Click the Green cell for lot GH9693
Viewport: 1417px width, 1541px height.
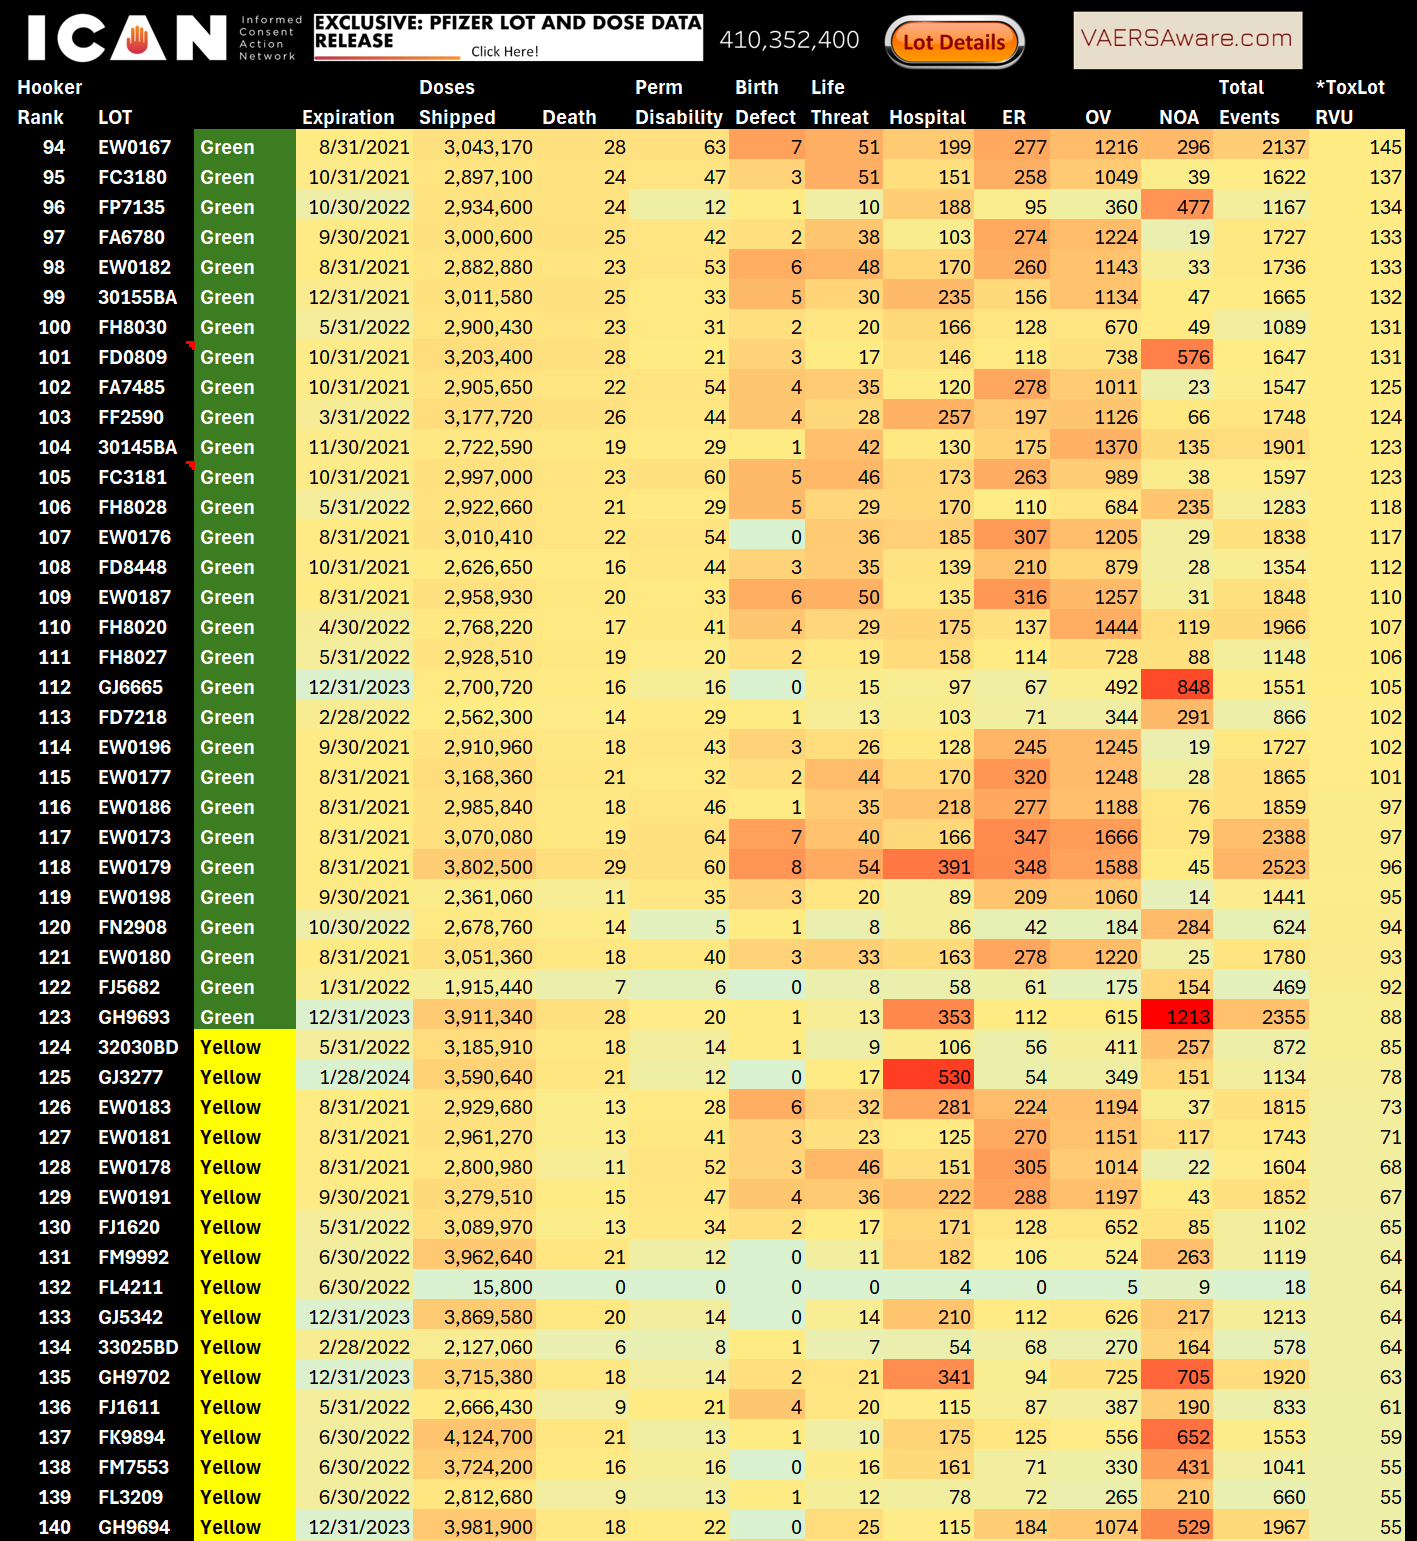(245, 1017)
